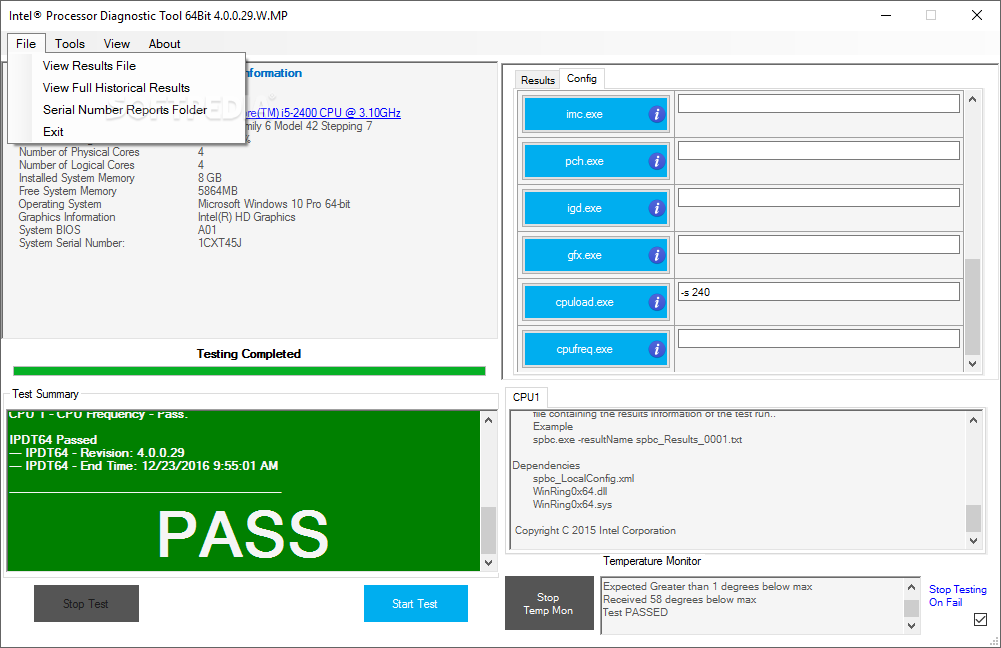Focus the cpufreq.exe parameter field
This screenshot has width=1001, height=648.
(818, 338)
